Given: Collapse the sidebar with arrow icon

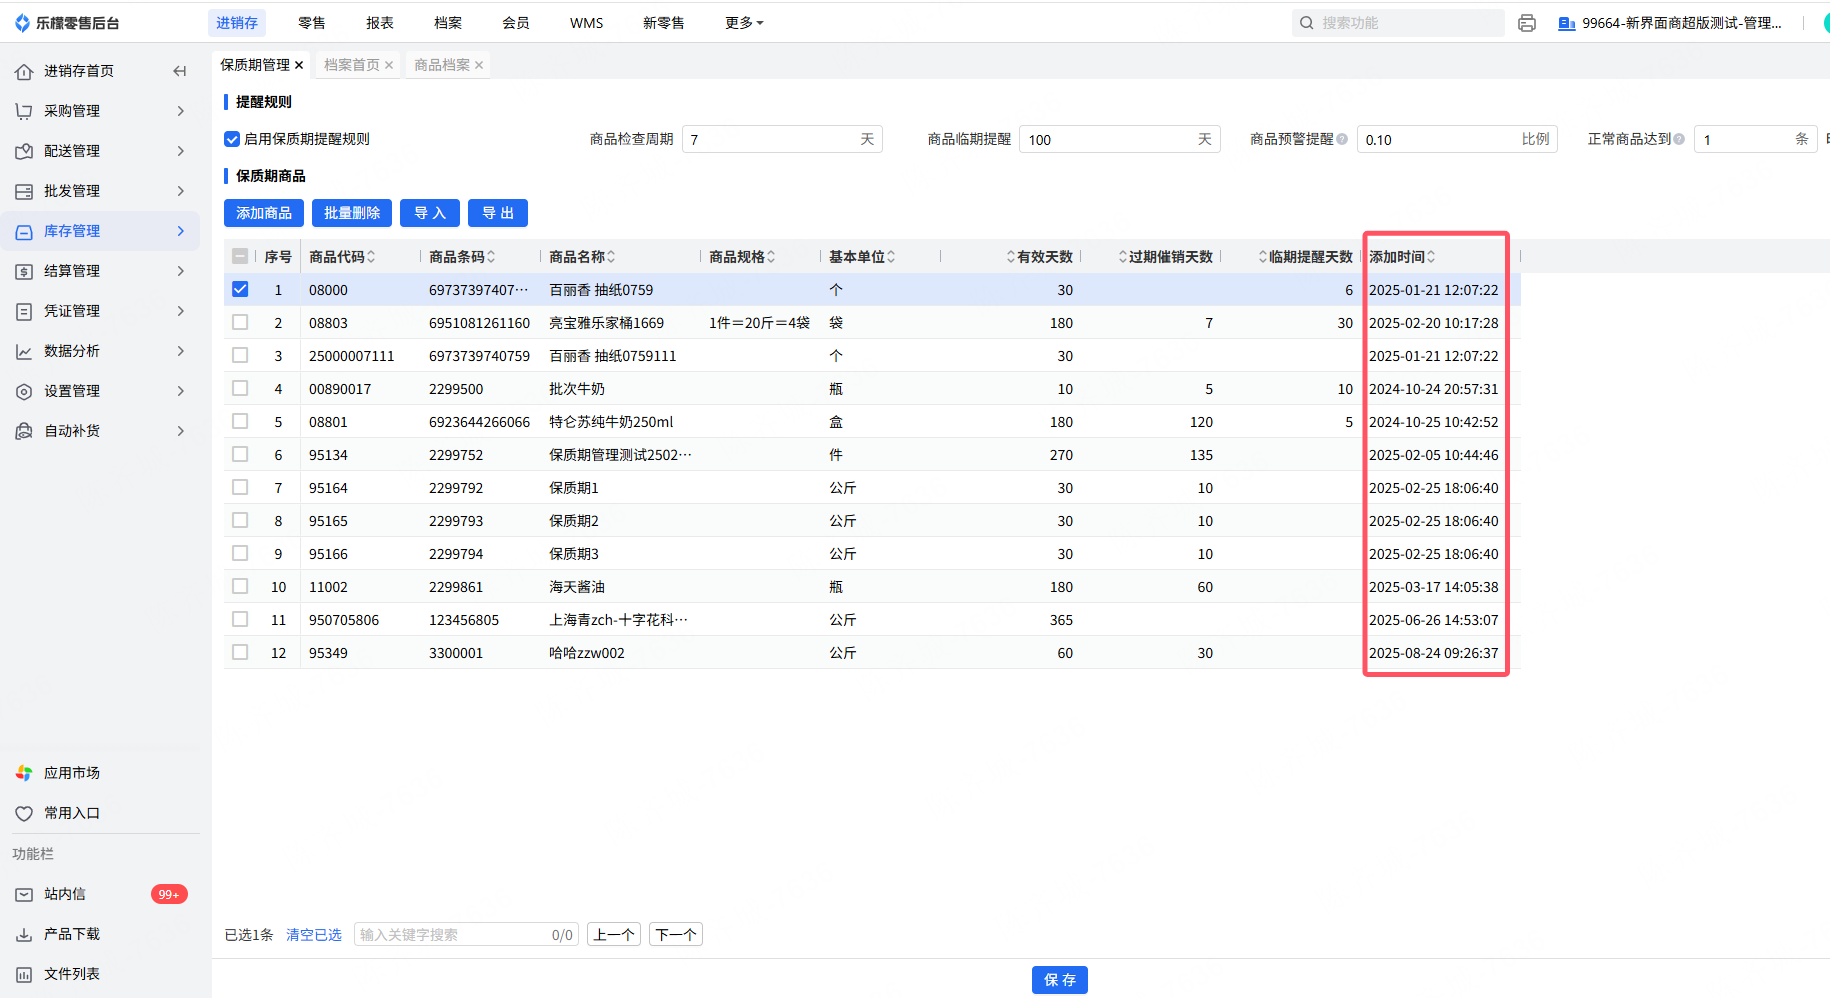Looking at the screenshot, I should click(180, 71).
